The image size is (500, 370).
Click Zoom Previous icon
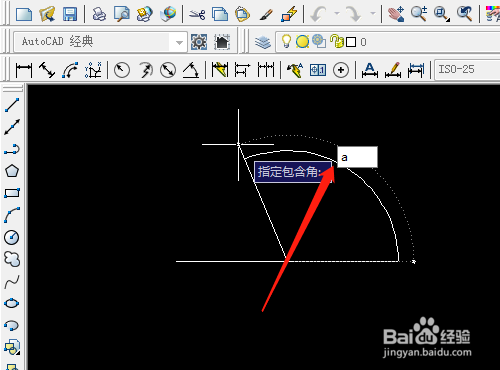[x=465, y=14]
